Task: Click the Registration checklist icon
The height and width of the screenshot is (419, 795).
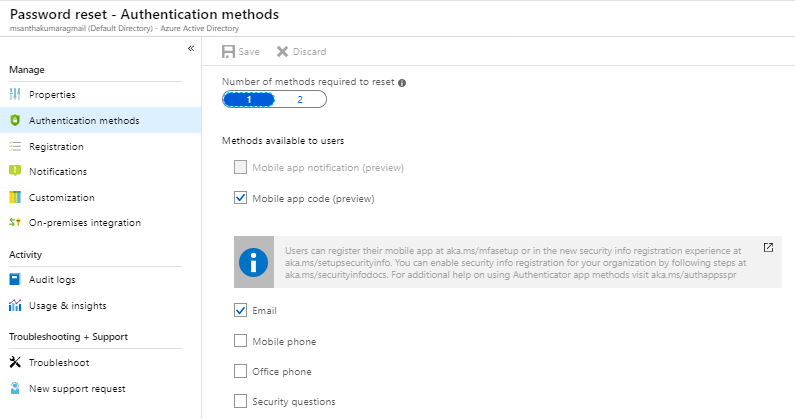Action: point(15,147)
